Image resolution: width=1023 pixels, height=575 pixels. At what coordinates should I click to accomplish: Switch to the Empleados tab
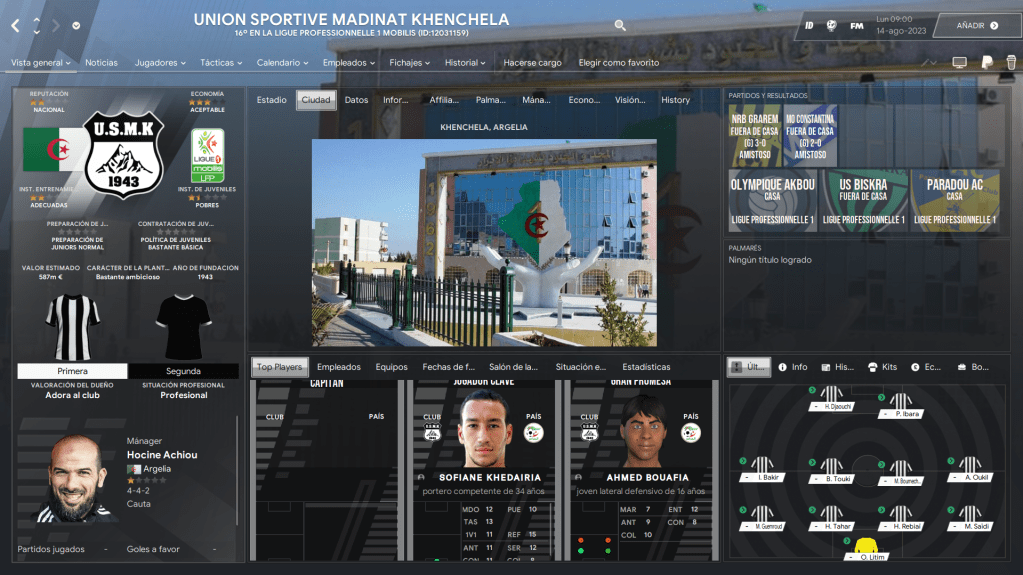click(x=338, y=367)
